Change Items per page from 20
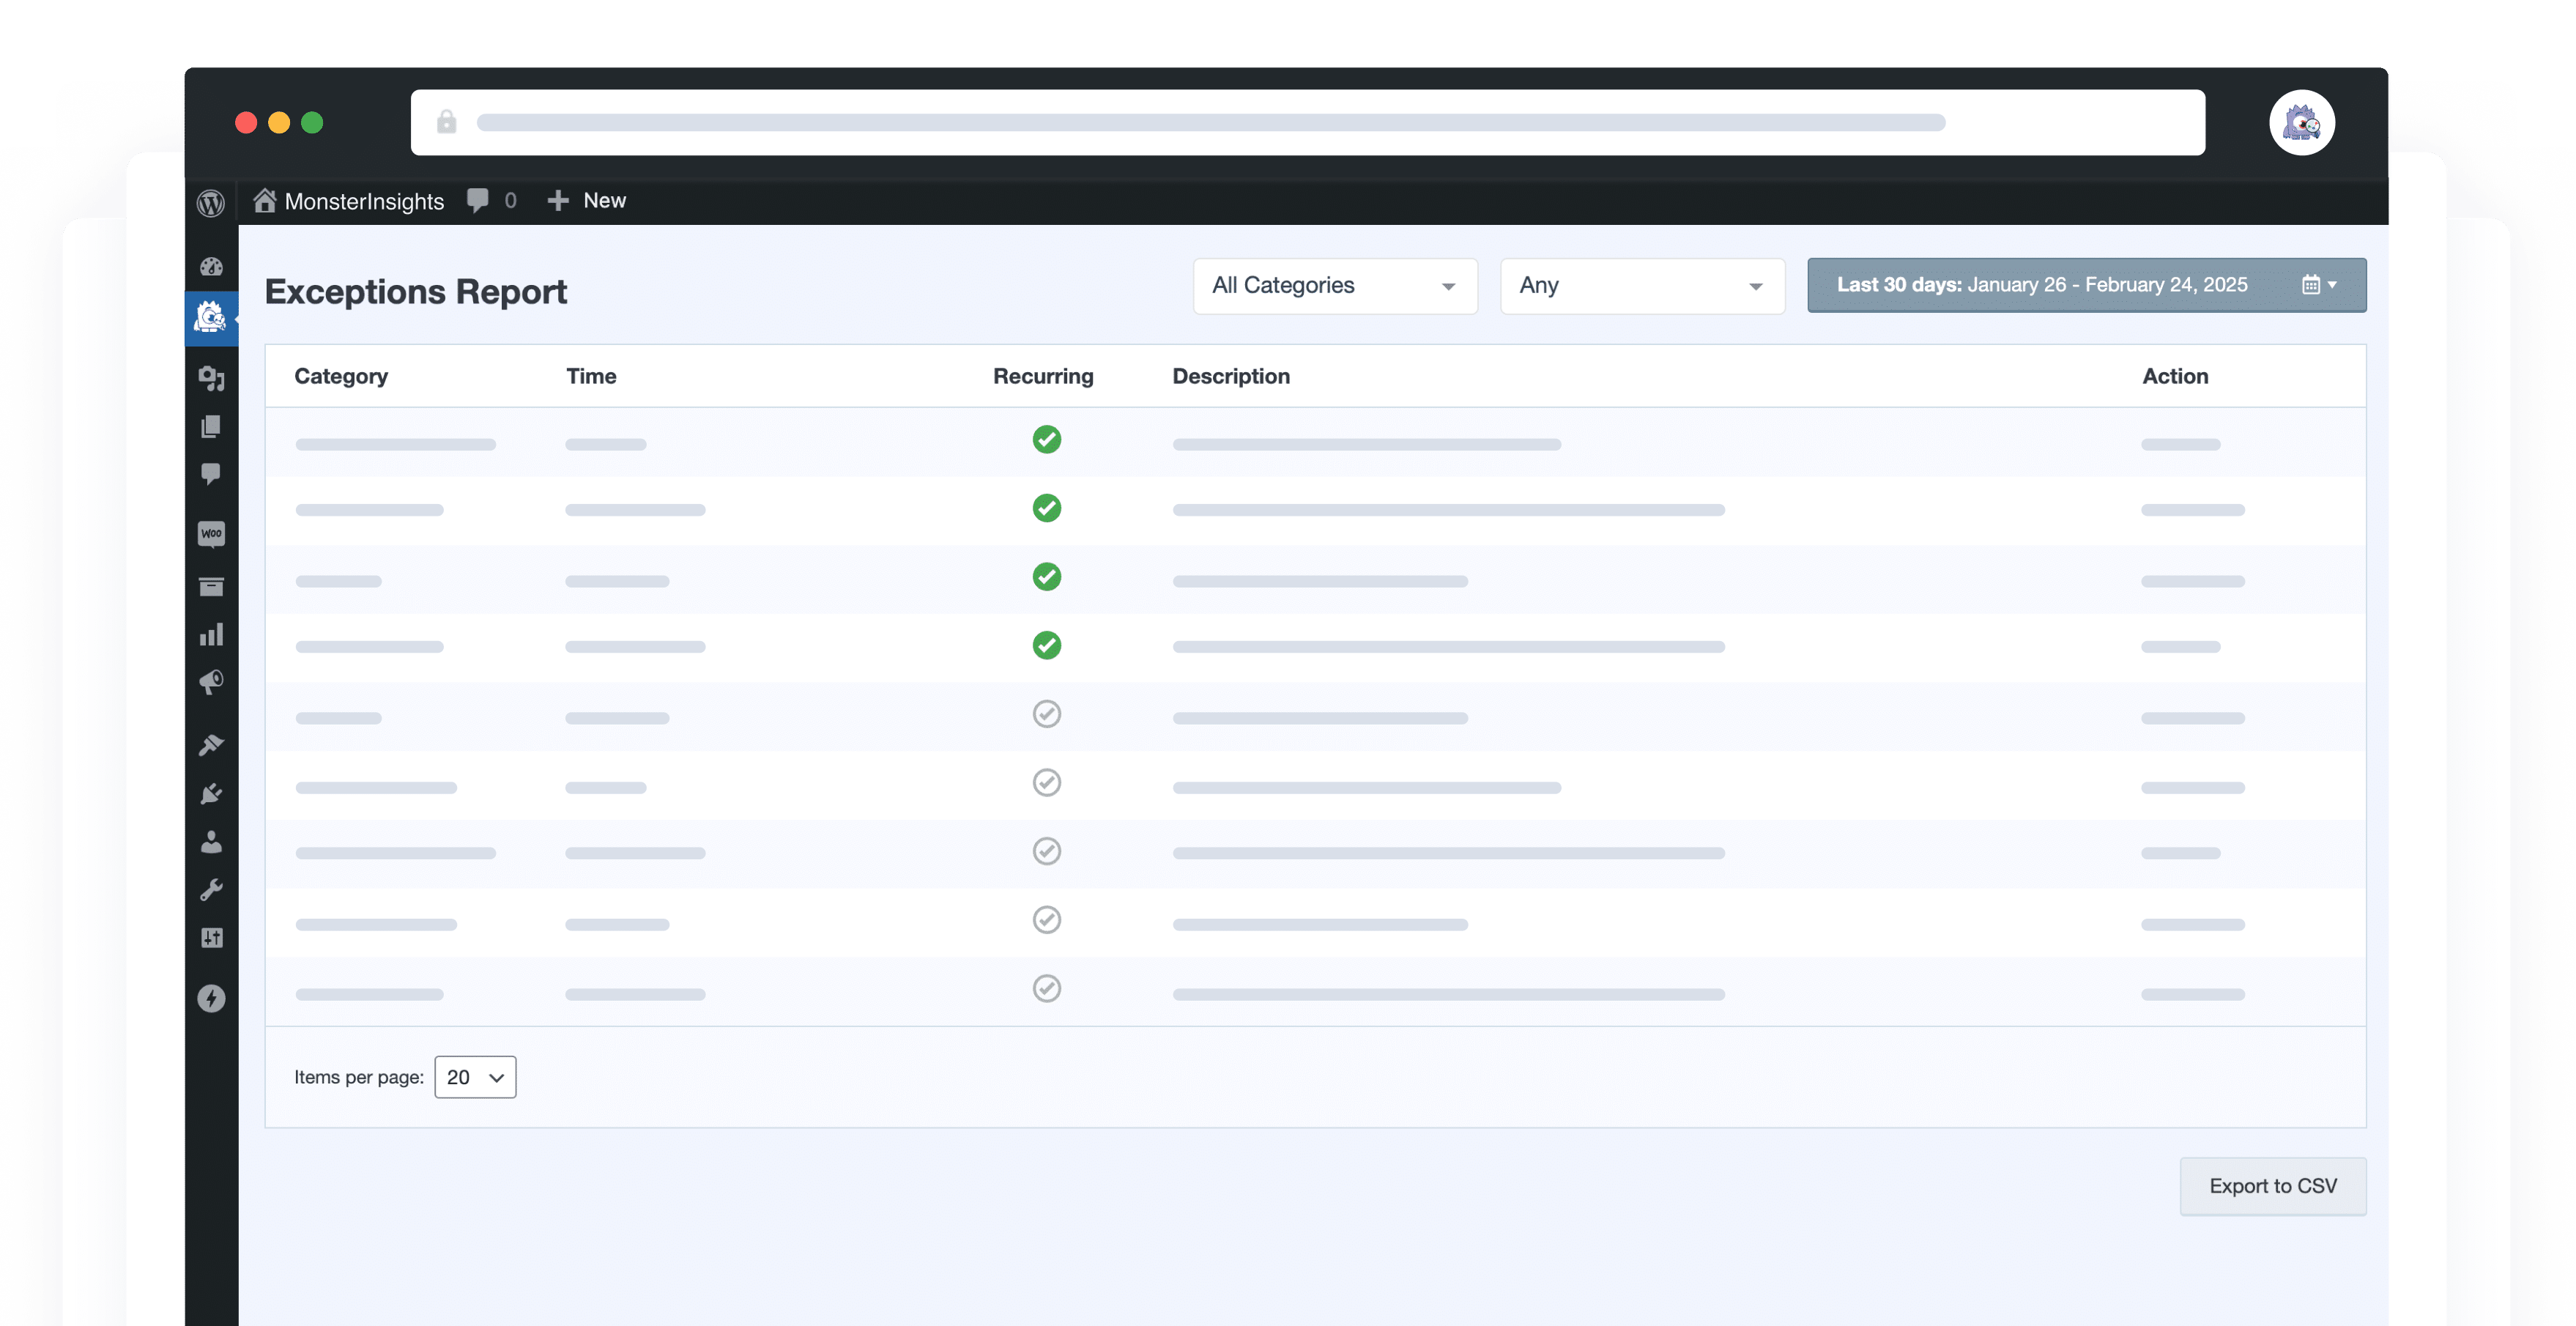This screenshot has height=1326, width=2576. [x=475, y=1077]
